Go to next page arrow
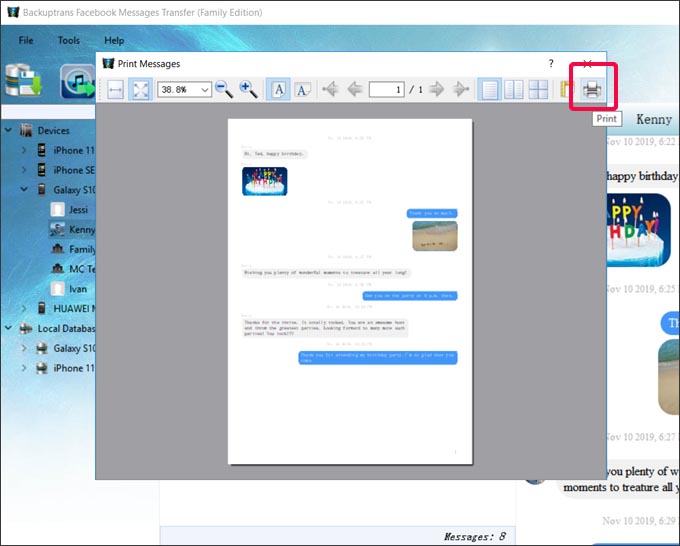 pyautogui.click(x=436, y=89)
